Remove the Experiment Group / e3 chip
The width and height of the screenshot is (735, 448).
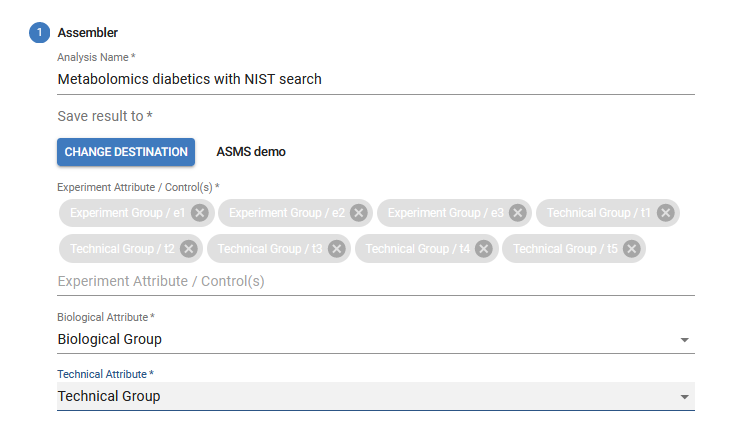point(518,213)
